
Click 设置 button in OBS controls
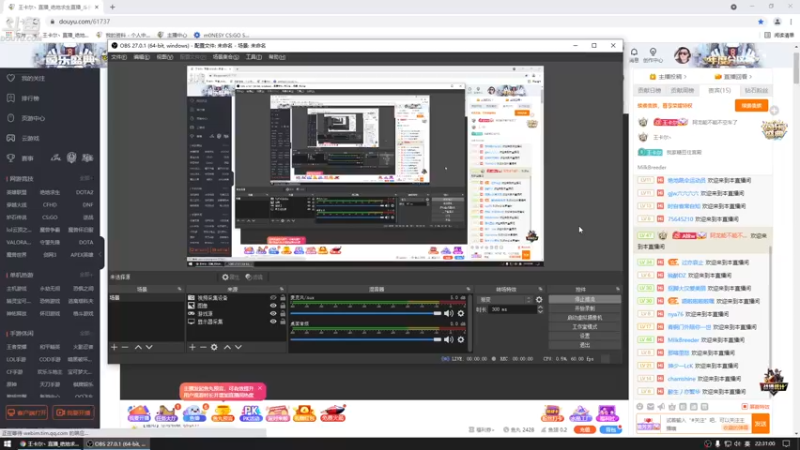point(585,336)
